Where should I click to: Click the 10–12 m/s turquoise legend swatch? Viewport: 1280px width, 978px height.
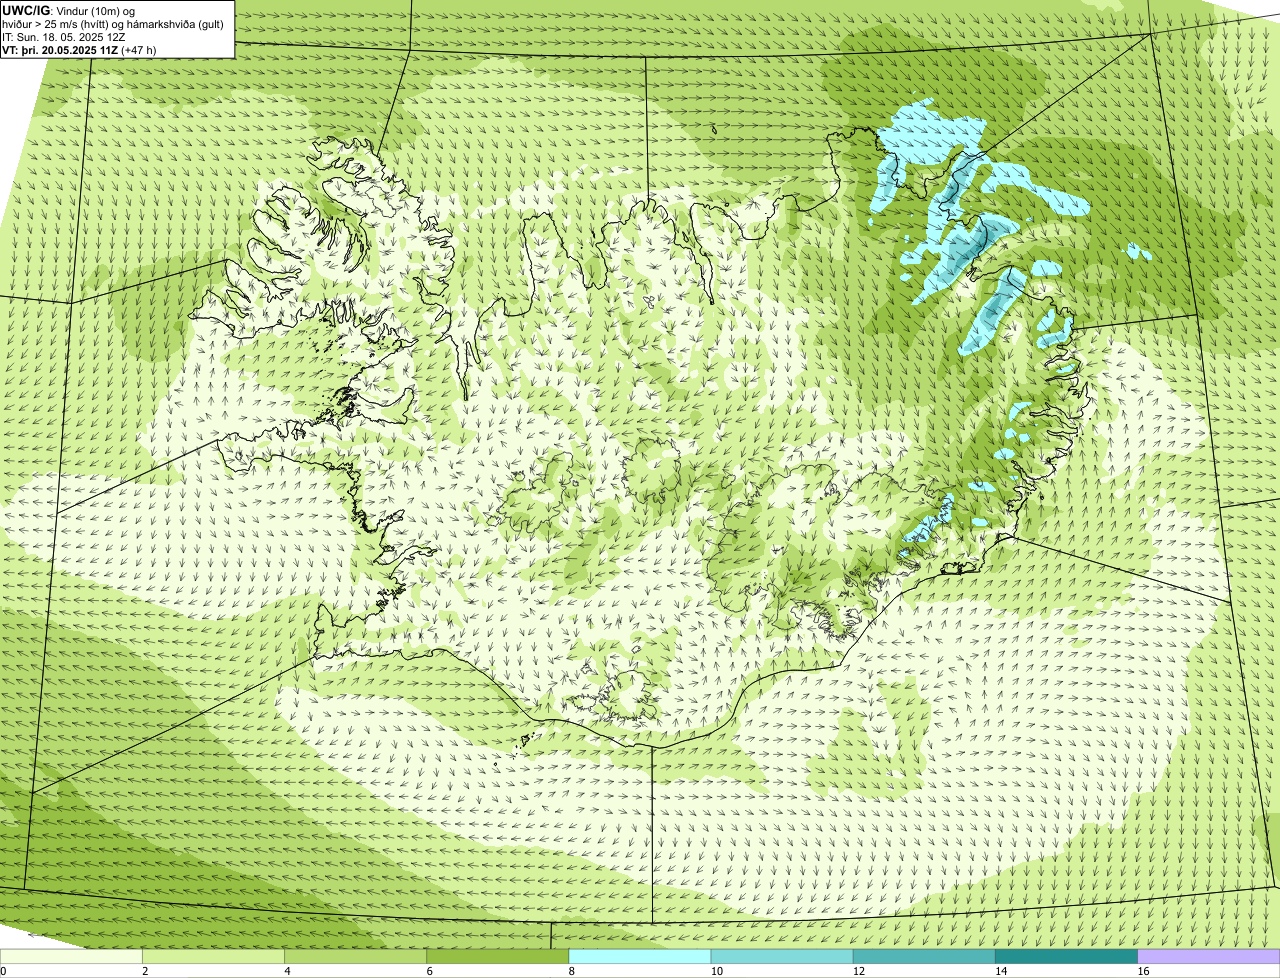point(782,957)
